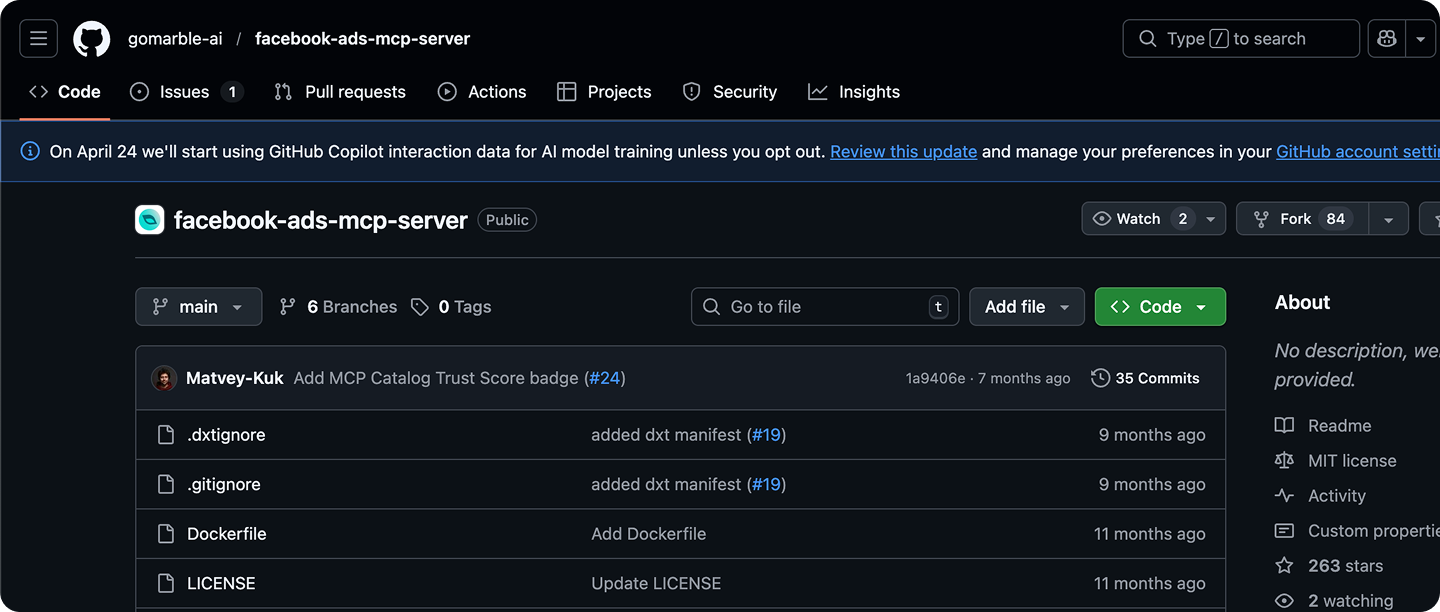1440x612 pixels.
Task: Click '9 months ago' in the .dxtignore row
Action: [1152, 435]
